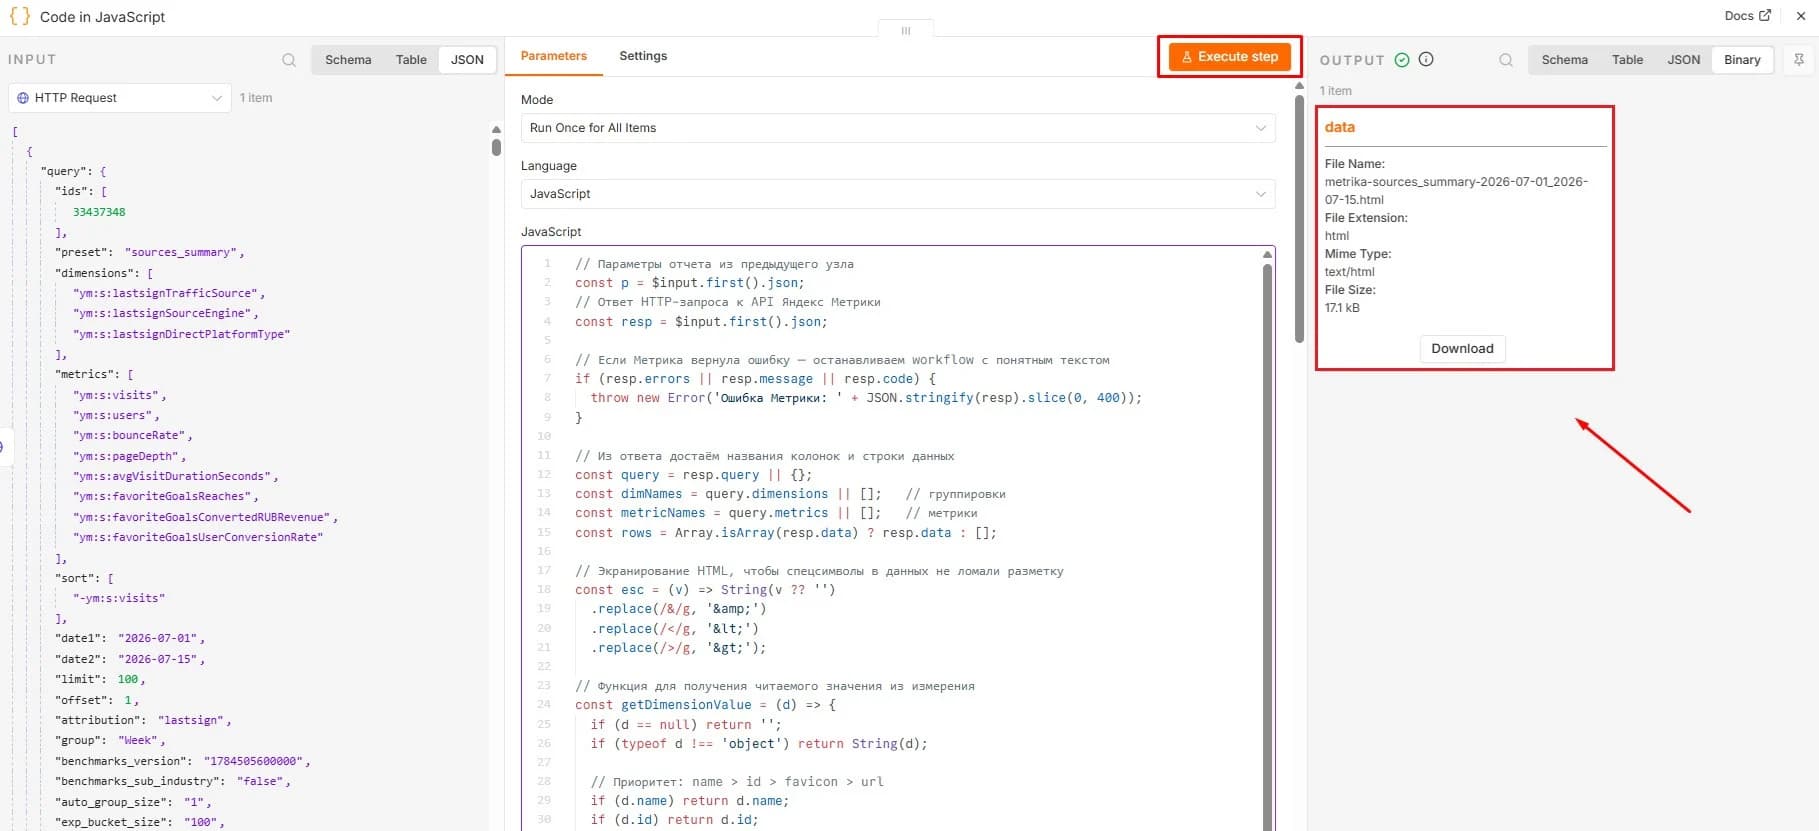This screenshot has height=831, width=1819.
Task: Click the globe icon of HTTP Request
Action: coord(23,98)
